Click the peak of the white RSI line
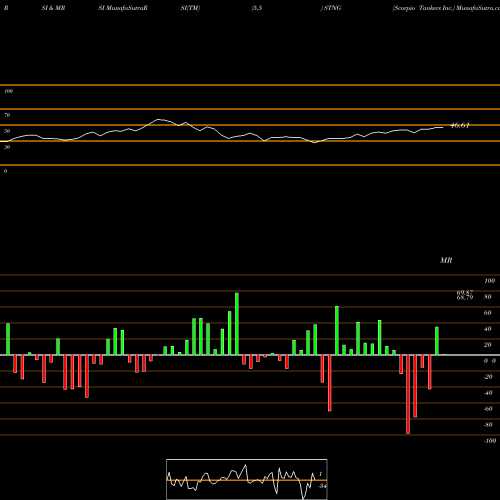 coord(159,119)
